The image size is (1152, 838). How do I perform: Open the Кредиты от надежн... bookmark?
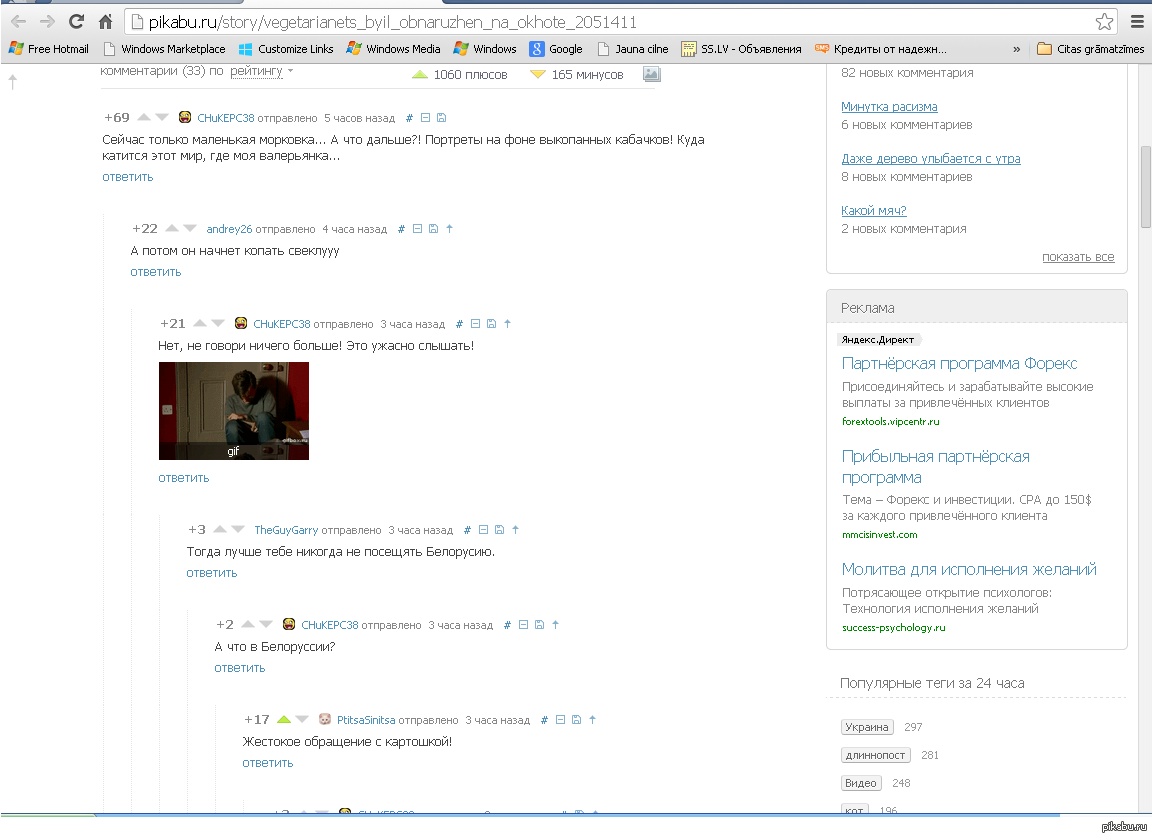[x=881, y=48]
